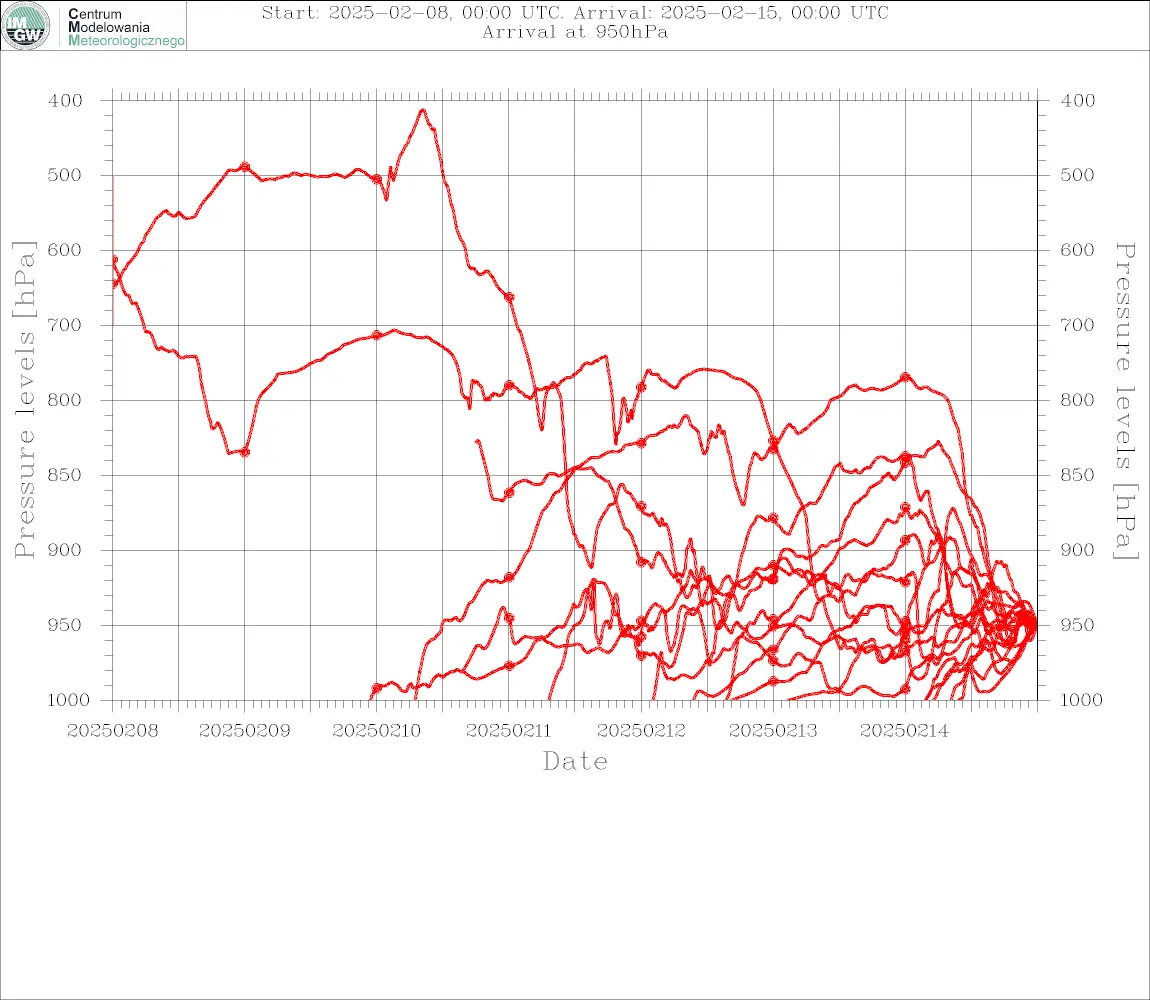Click the 20250209 date label
Screen dimensions: 1150x1000
point(244,731)
